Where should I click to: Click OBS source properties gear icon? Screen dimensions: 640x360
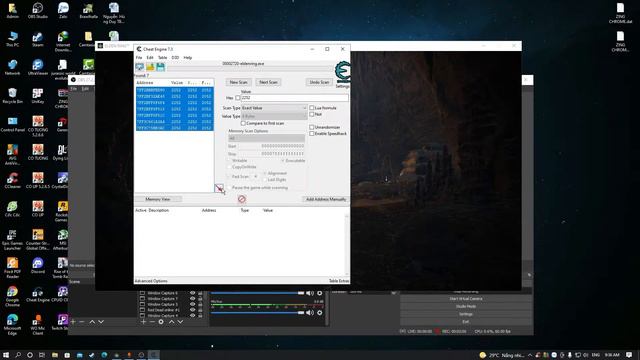click(x=161, y=322)
